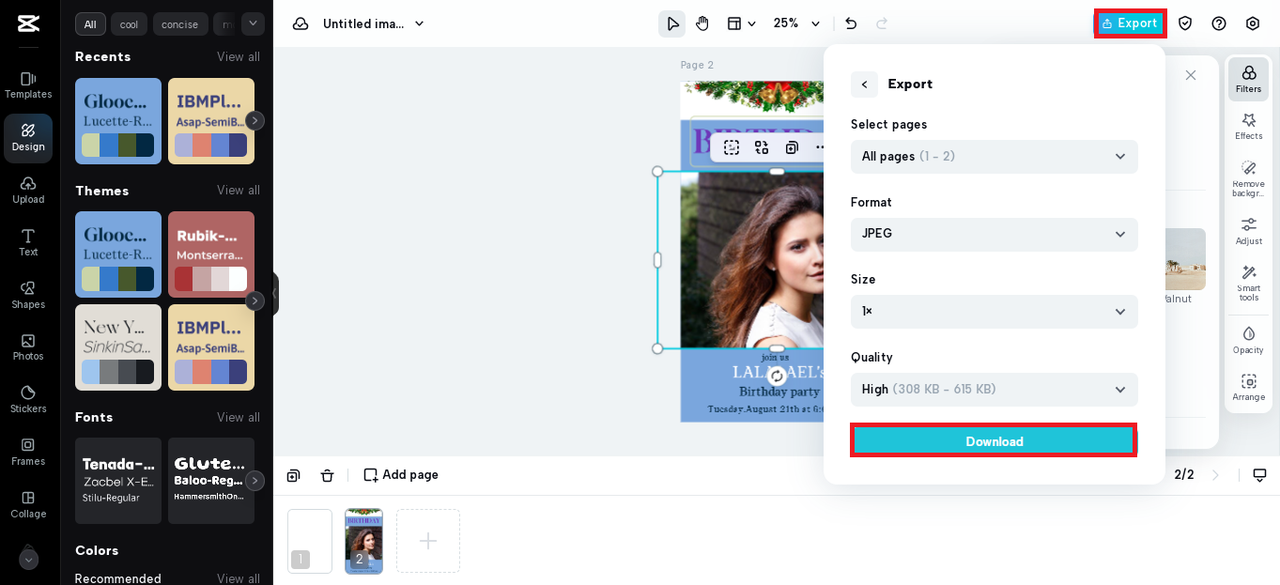
Task: Open the file name dropdown arrow
Action: point(419,24)
